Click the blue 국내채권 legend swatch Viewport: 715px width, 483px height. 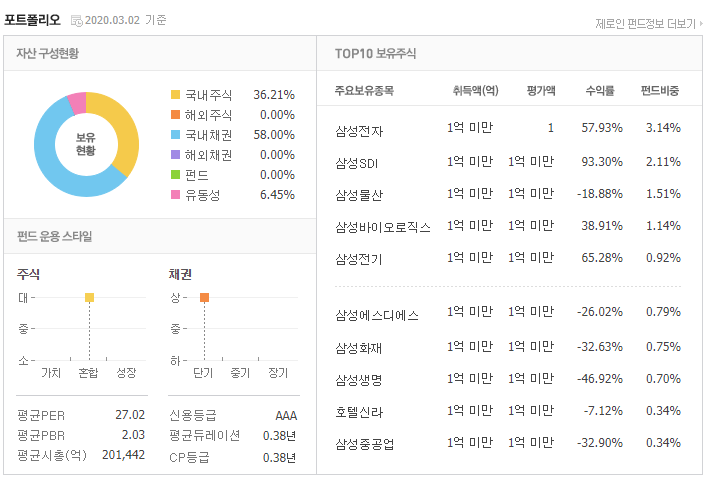pyautogui.click(x=175, y=135)
